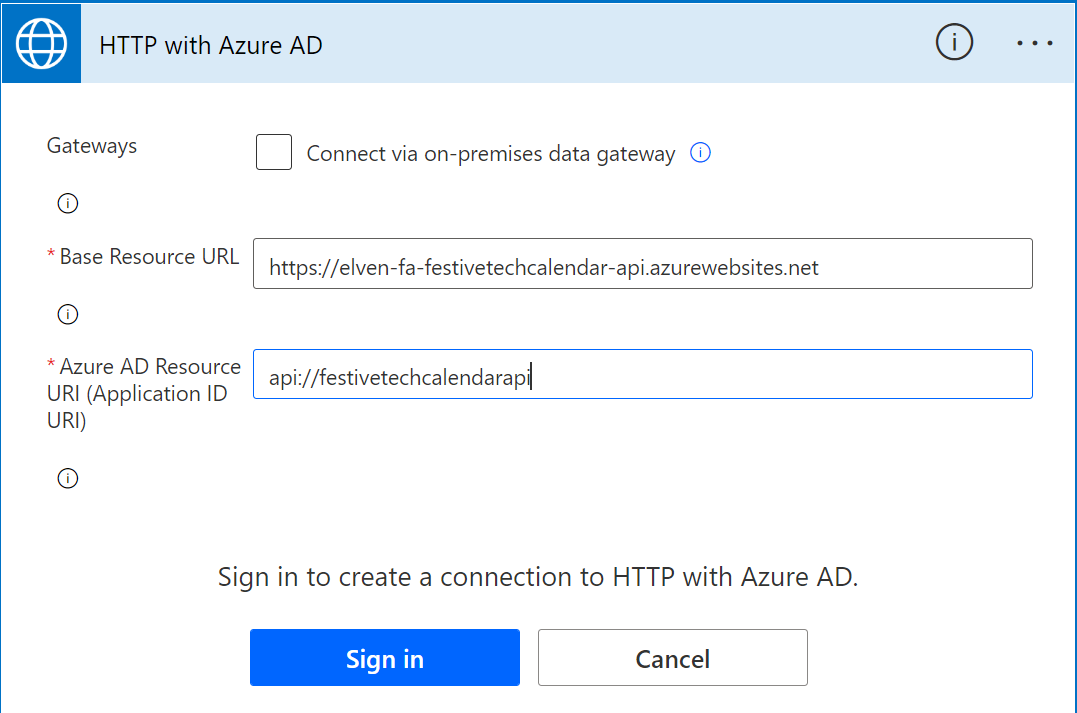
Task: Click into the Base Resource URL field
Action: 642,264
